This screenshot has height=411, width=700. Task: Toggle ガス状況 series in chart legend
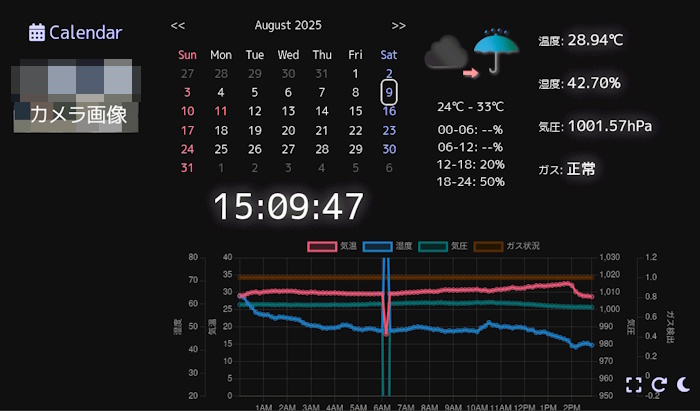(507, 246)
